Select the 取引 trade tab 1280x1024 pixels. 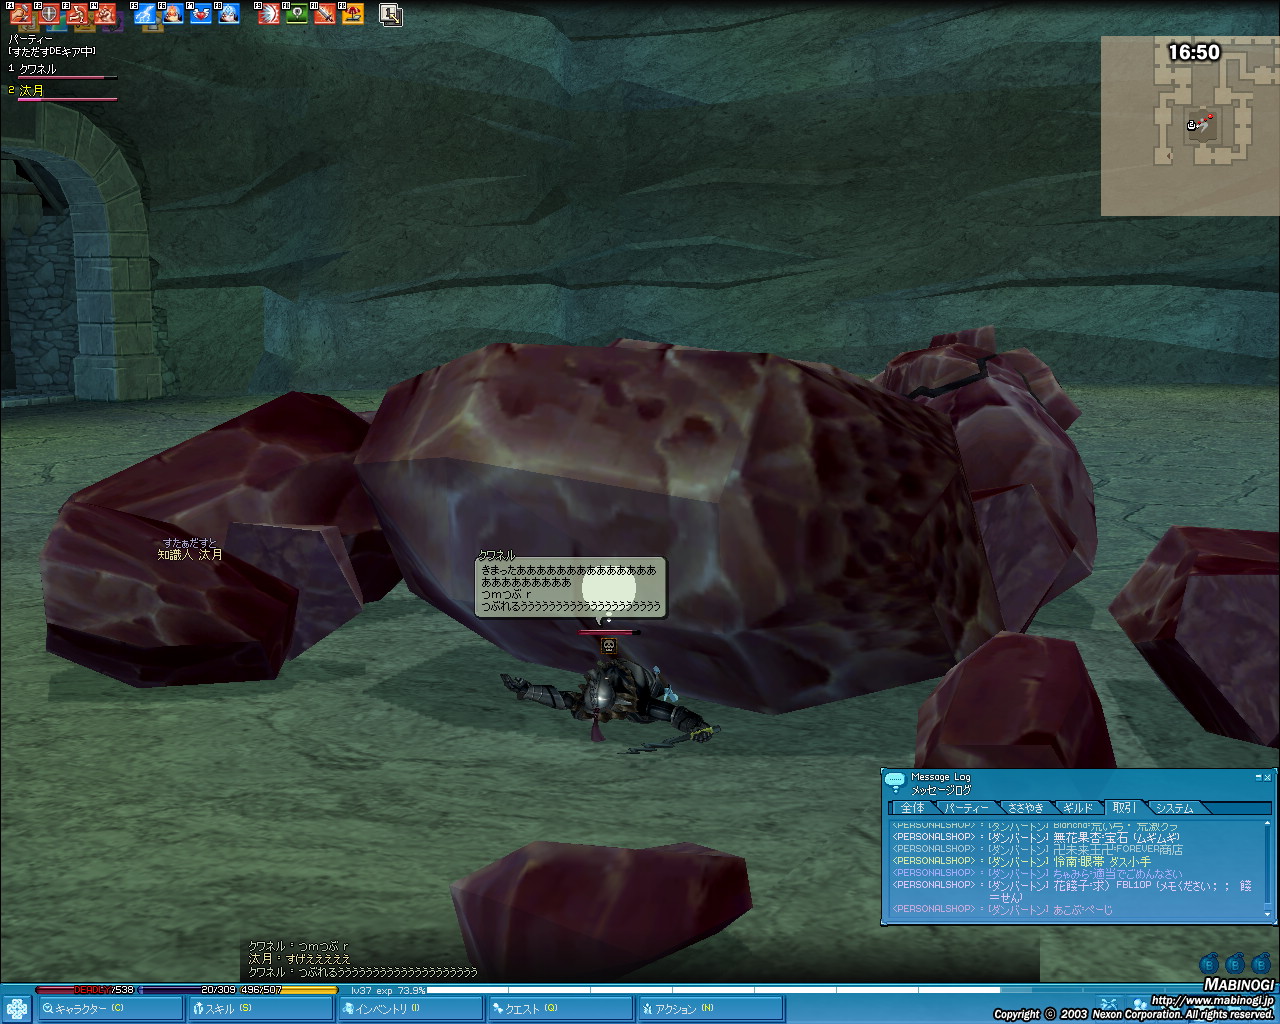tap(1124, 807)
